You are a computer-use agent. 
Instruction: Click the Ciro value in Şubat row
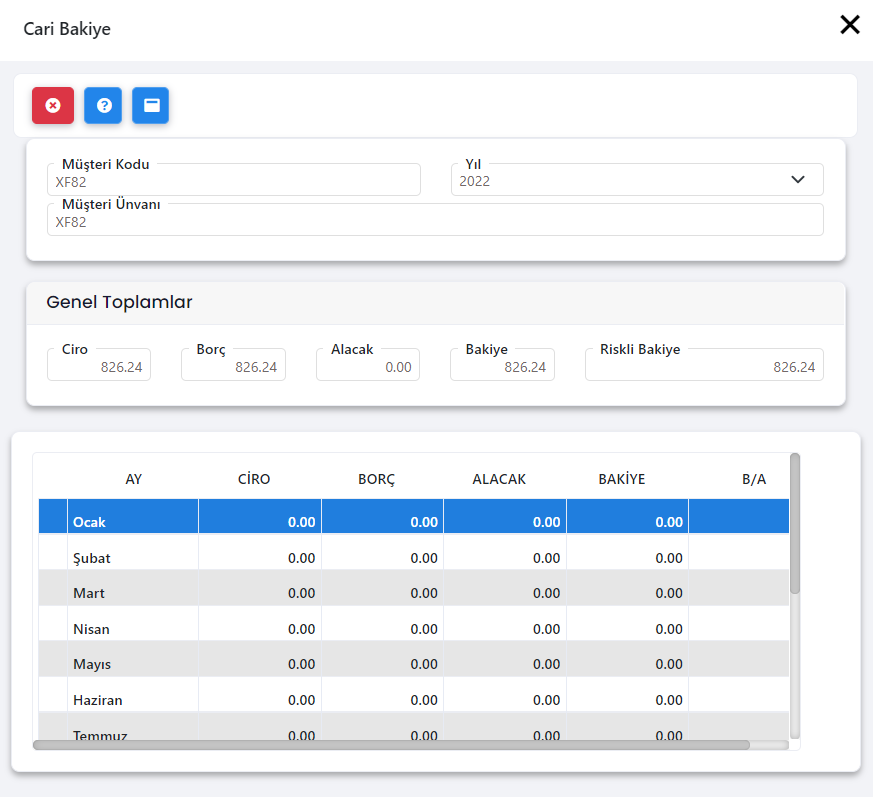[301, 558]
